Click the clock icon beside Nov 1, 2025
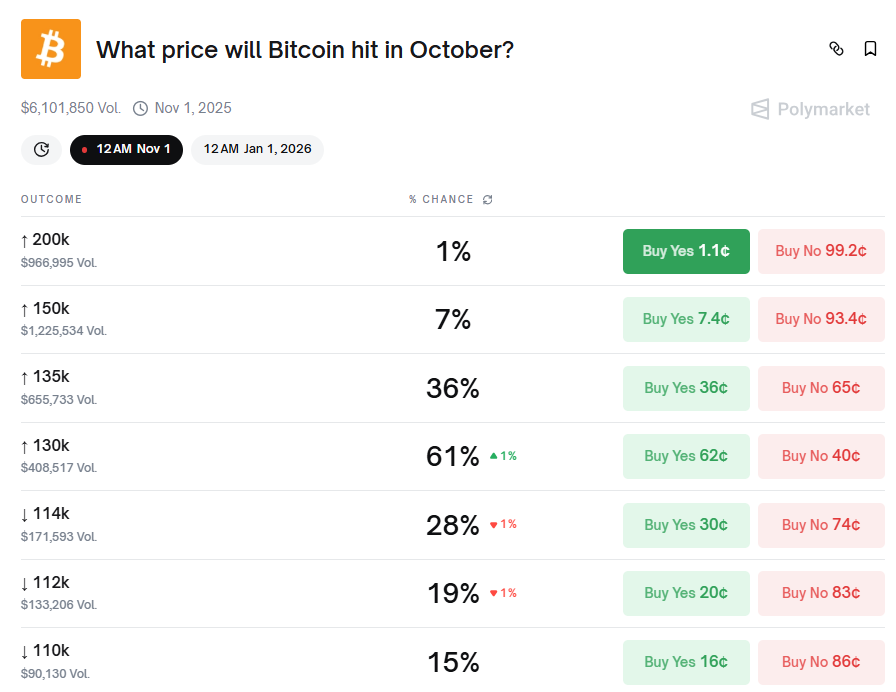 (140, 108)
